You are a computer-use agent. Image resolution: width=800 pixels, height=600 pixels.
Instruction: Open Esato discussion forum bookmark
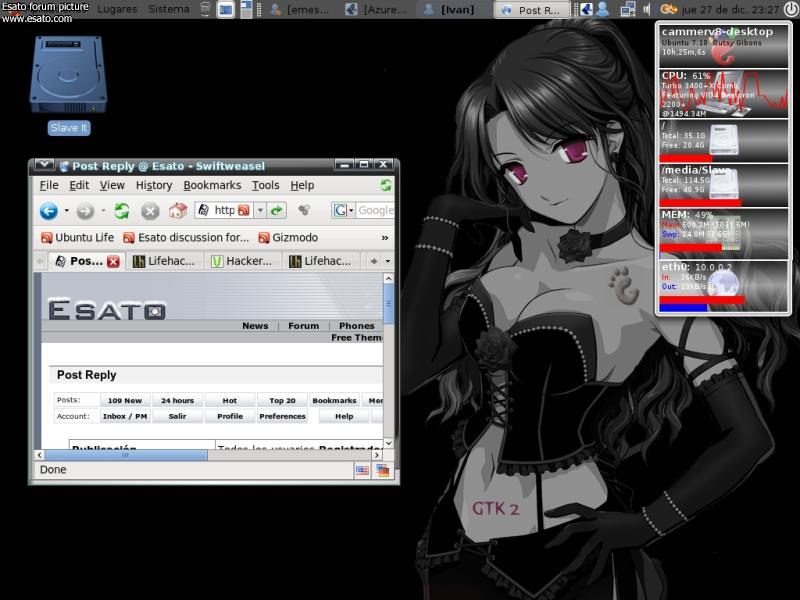pyautogui.click(x=186, y=238)
